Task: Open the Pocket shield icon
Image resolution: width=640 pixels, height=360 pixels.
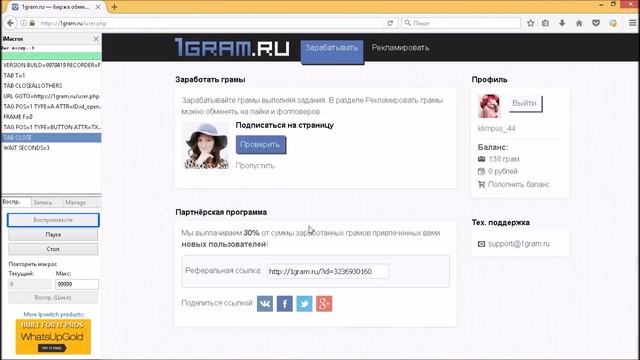Action: point(596,23)
